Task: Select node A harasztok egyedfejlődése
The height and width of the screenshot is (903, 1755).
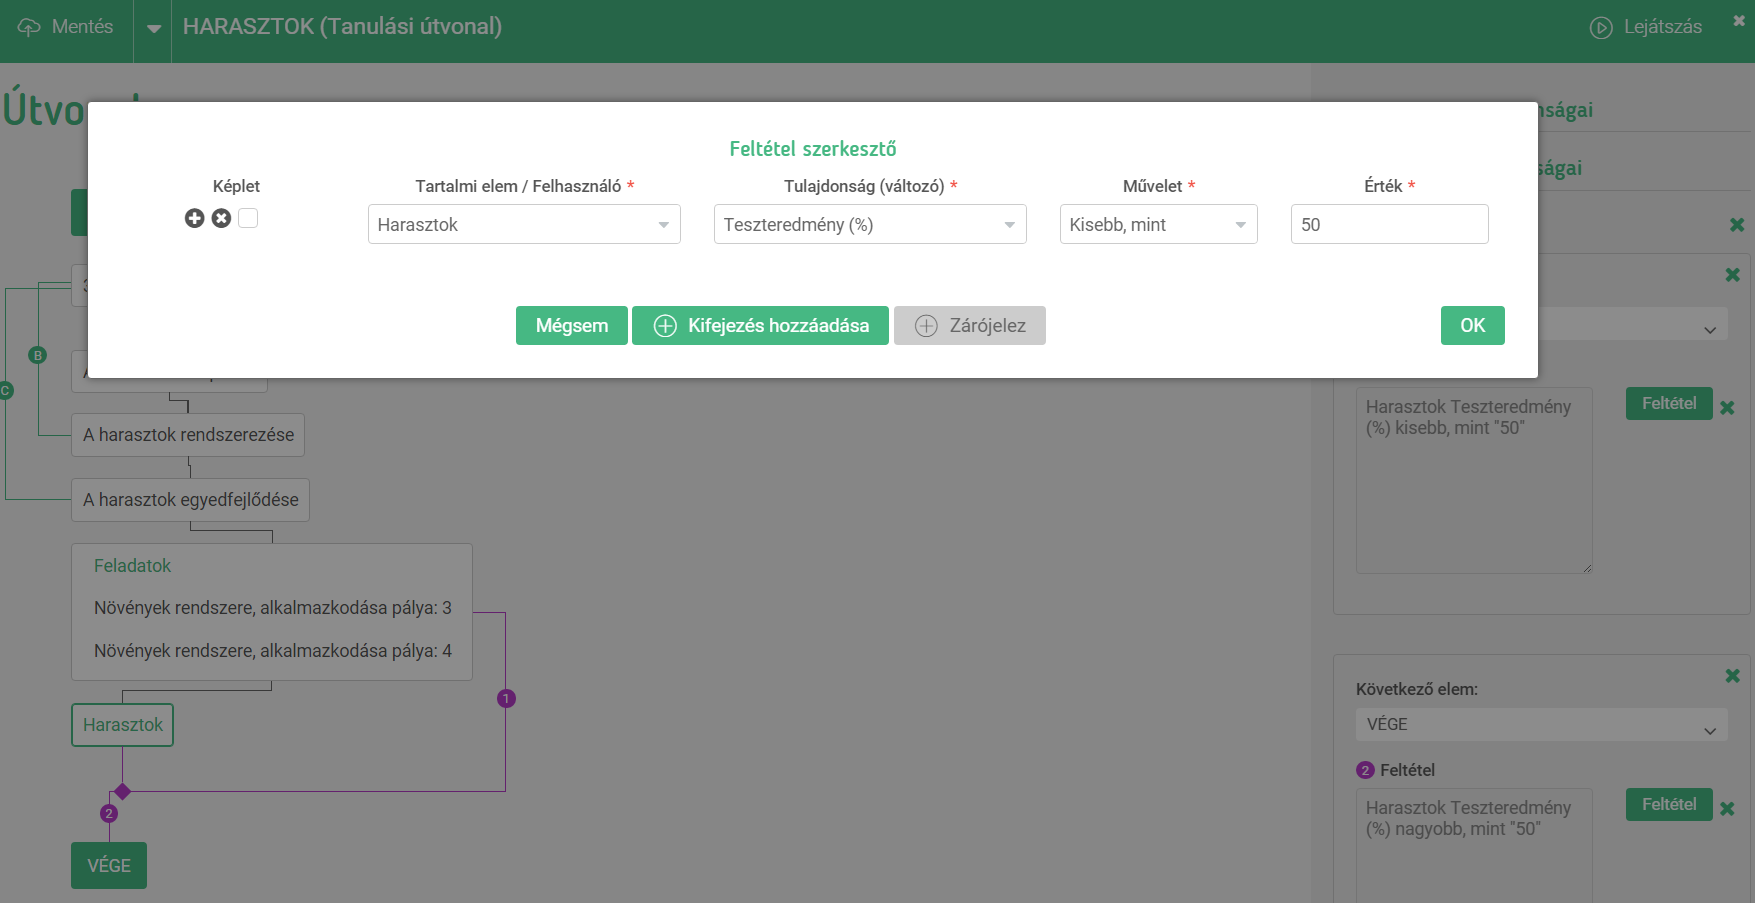Action: point(190,500)
